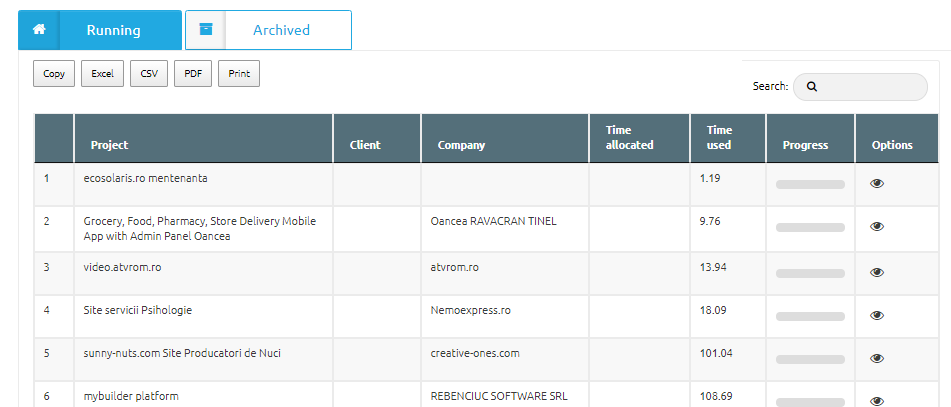
Task: View ecosolaris.ro mentenanta project via eye icon
Action: click(x=877, y=184)
